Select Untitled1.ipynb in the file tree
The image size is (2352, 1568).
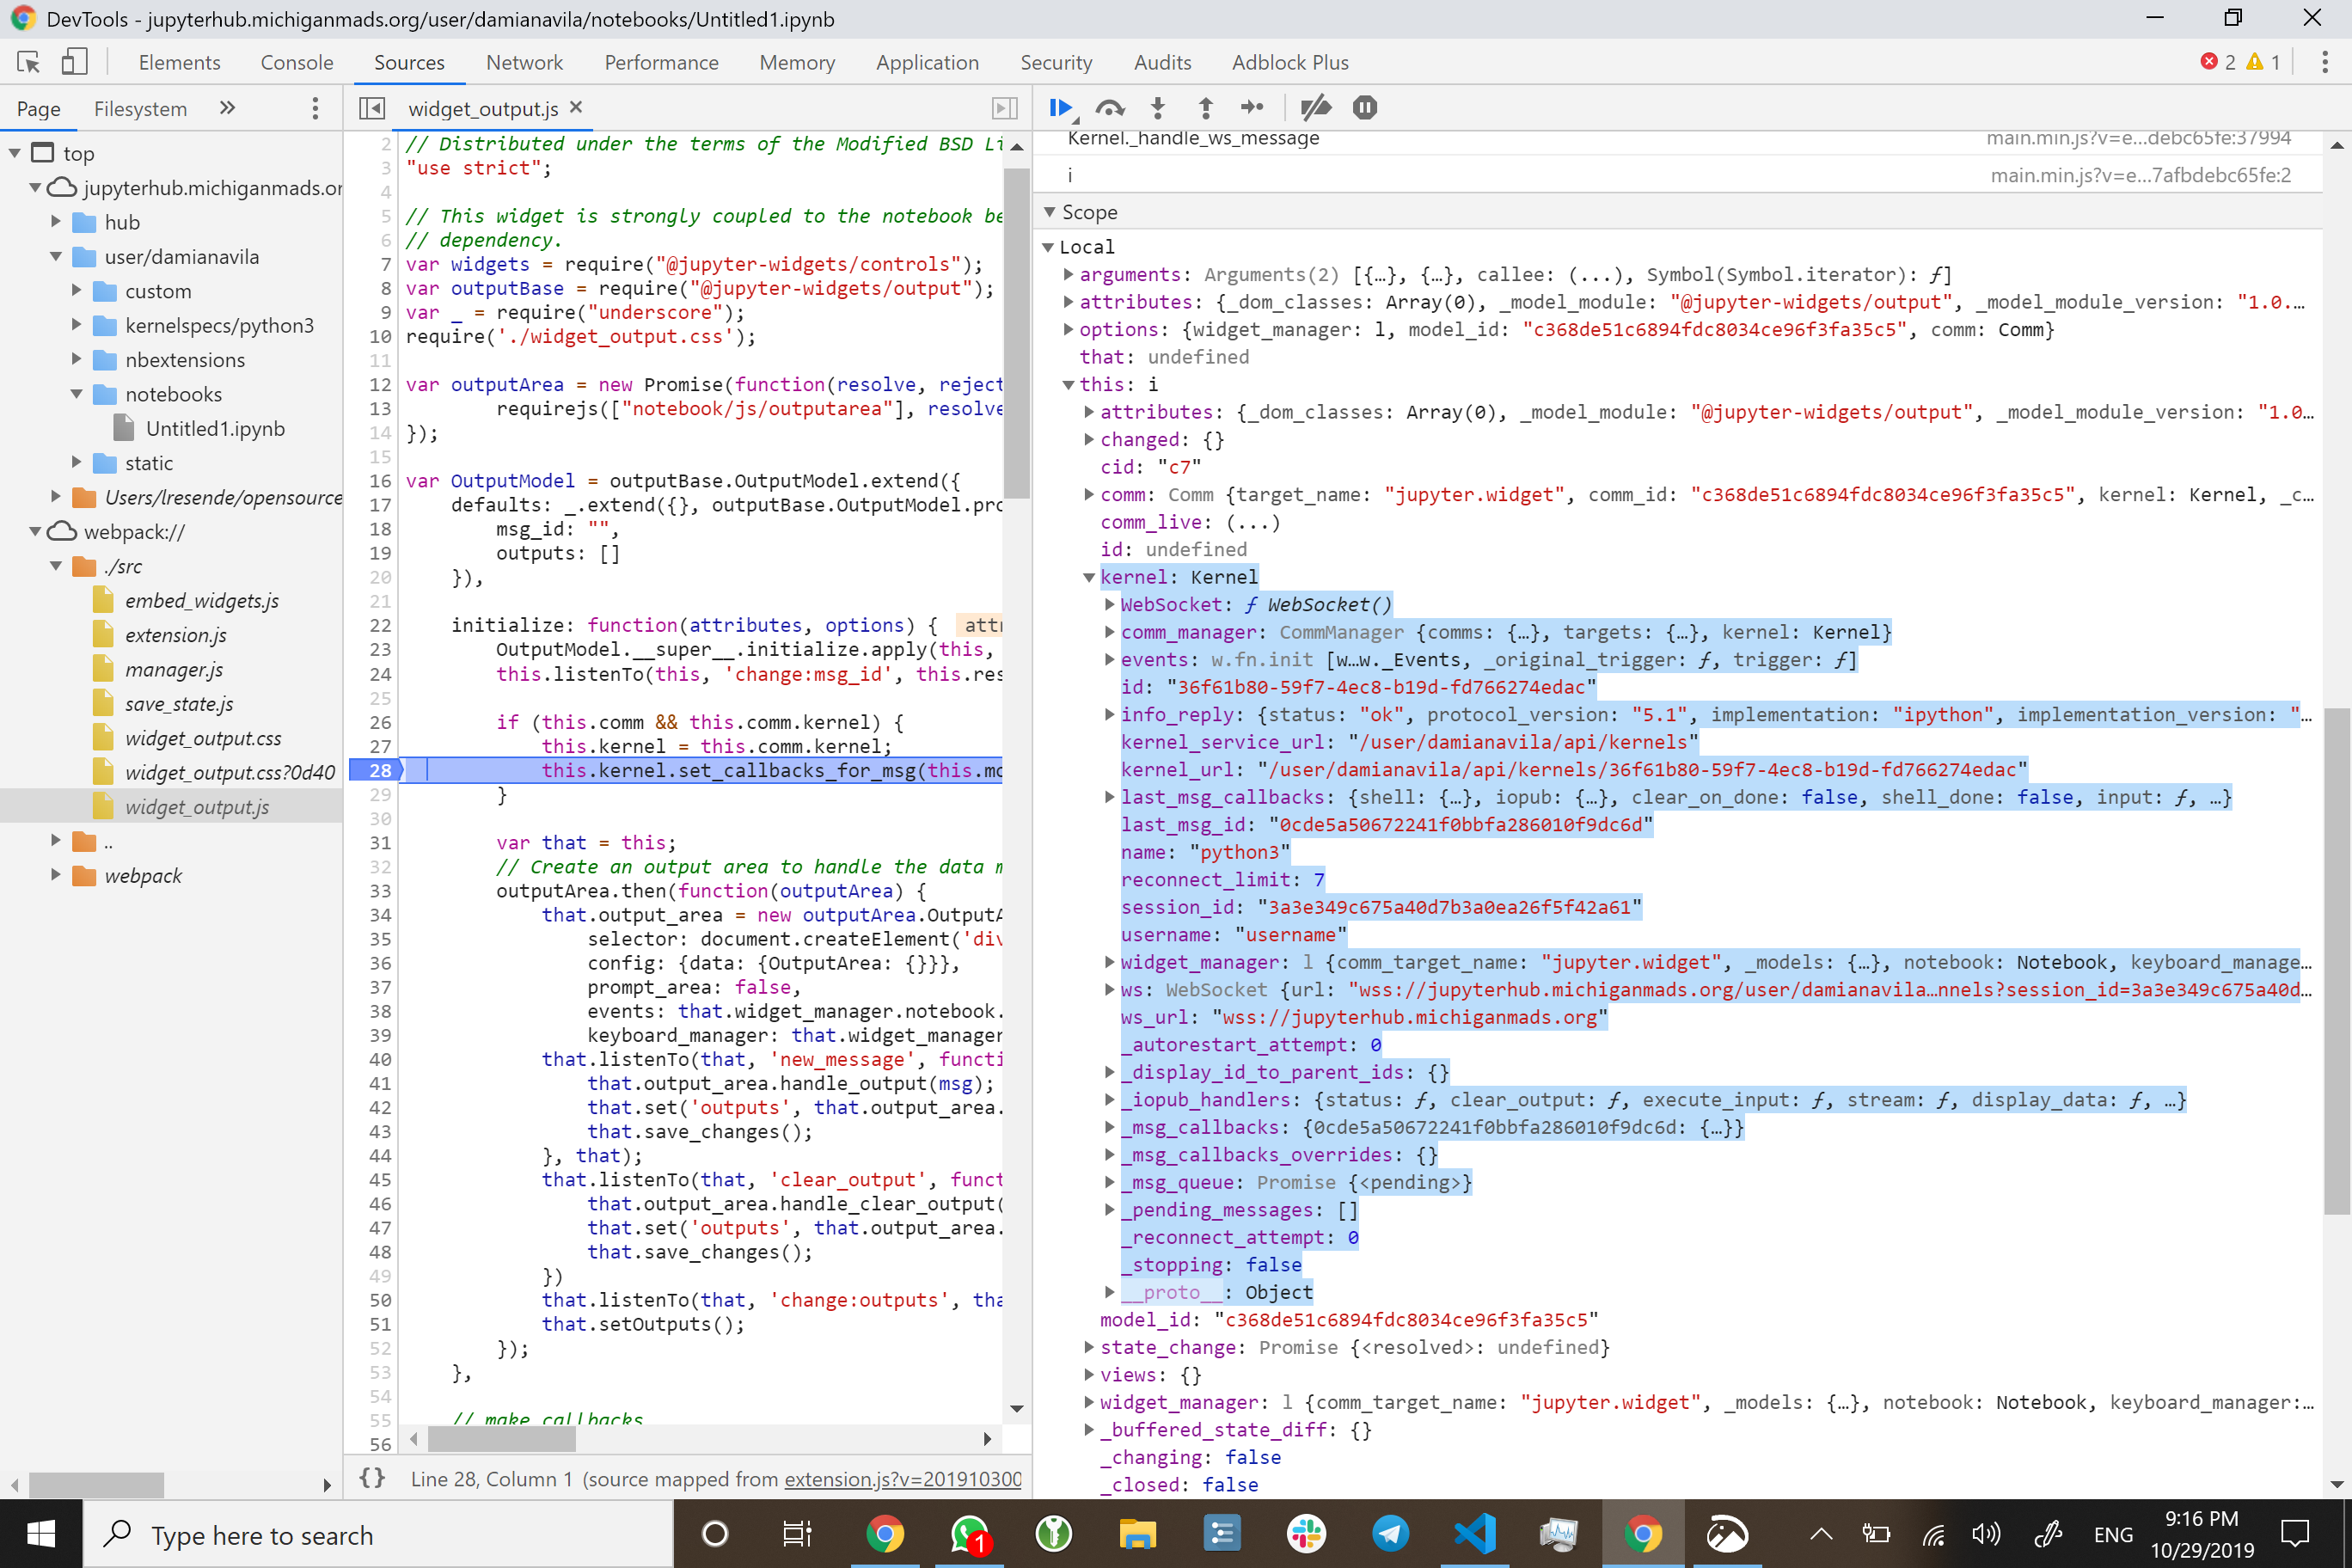point(217,428)
